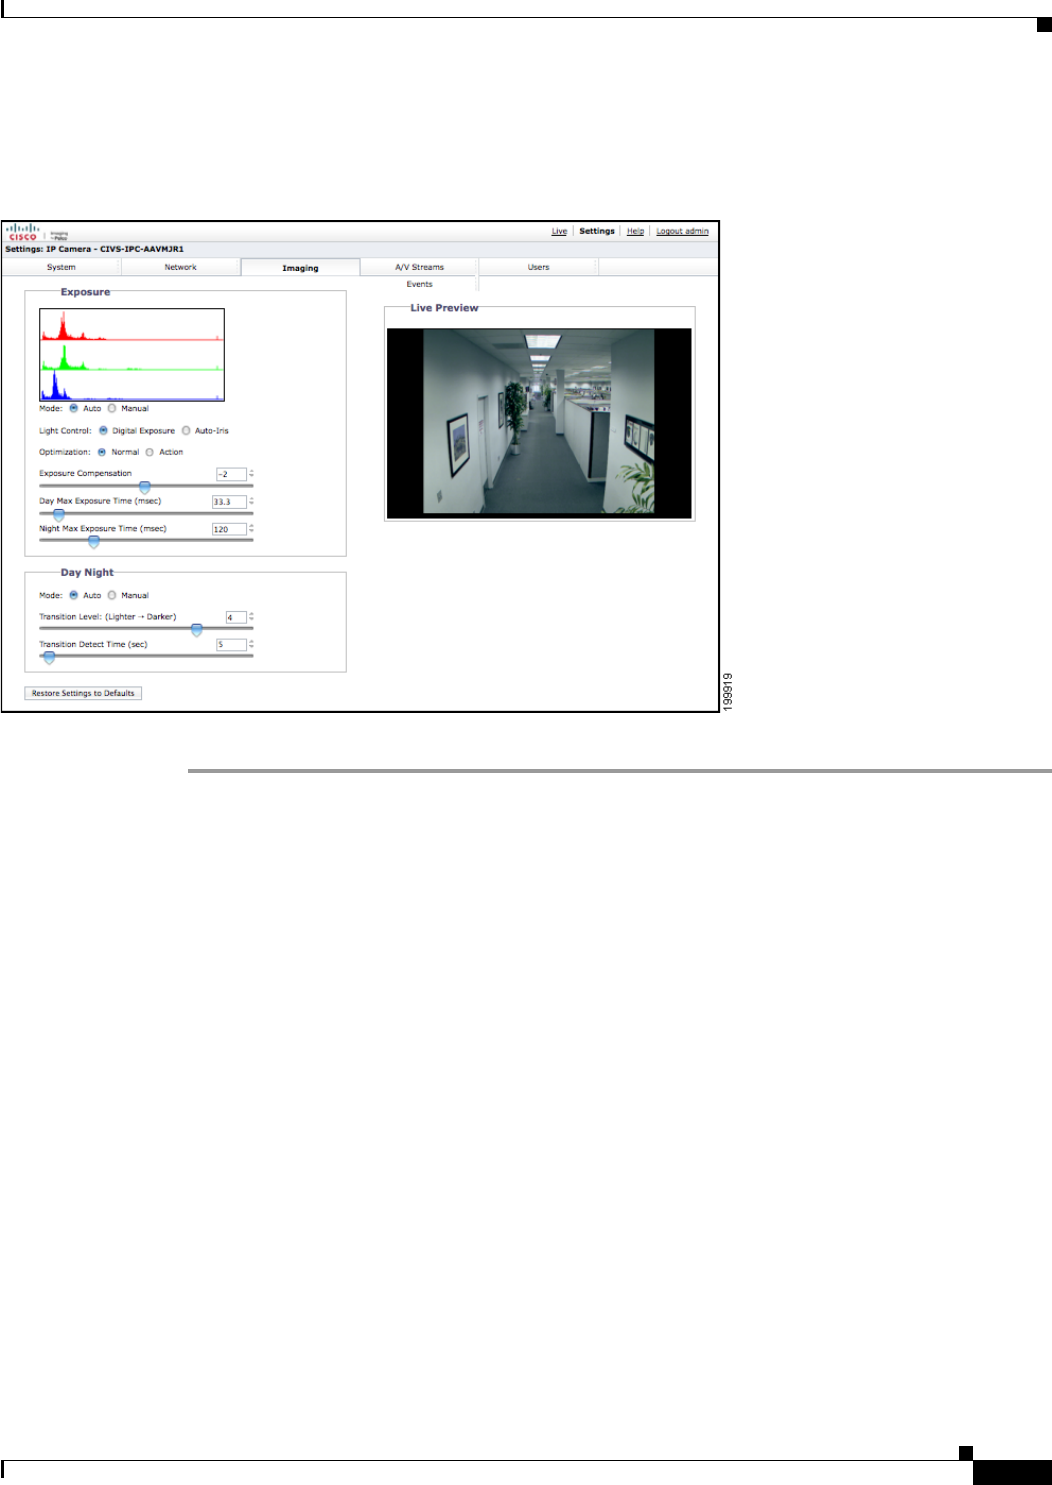Select Auto exposure mode

tap(74, 408)
